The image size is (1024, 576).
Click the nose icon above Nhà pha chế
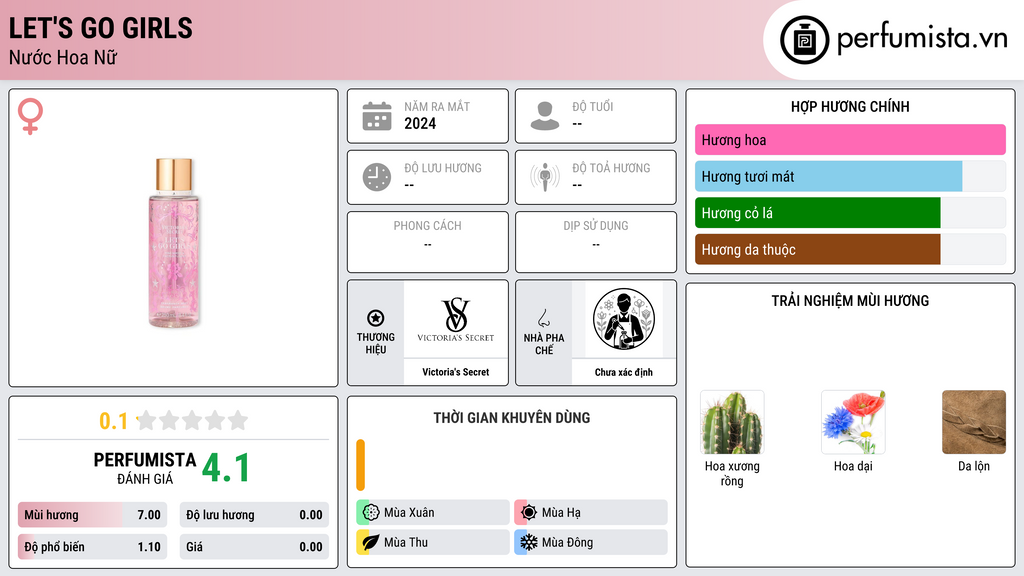[x=543, y=318]
